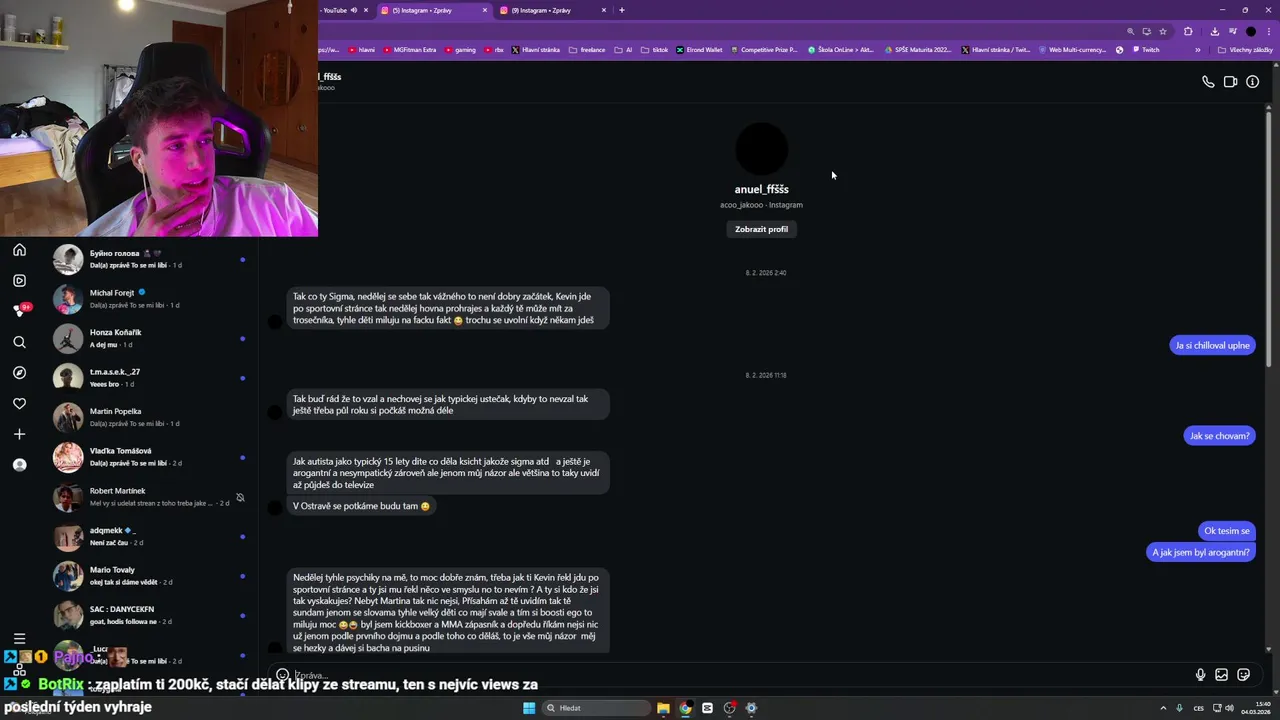1280x720 pixels.
Task: Open Notifications heart icon in sidebar
Action: click(19, 404)
